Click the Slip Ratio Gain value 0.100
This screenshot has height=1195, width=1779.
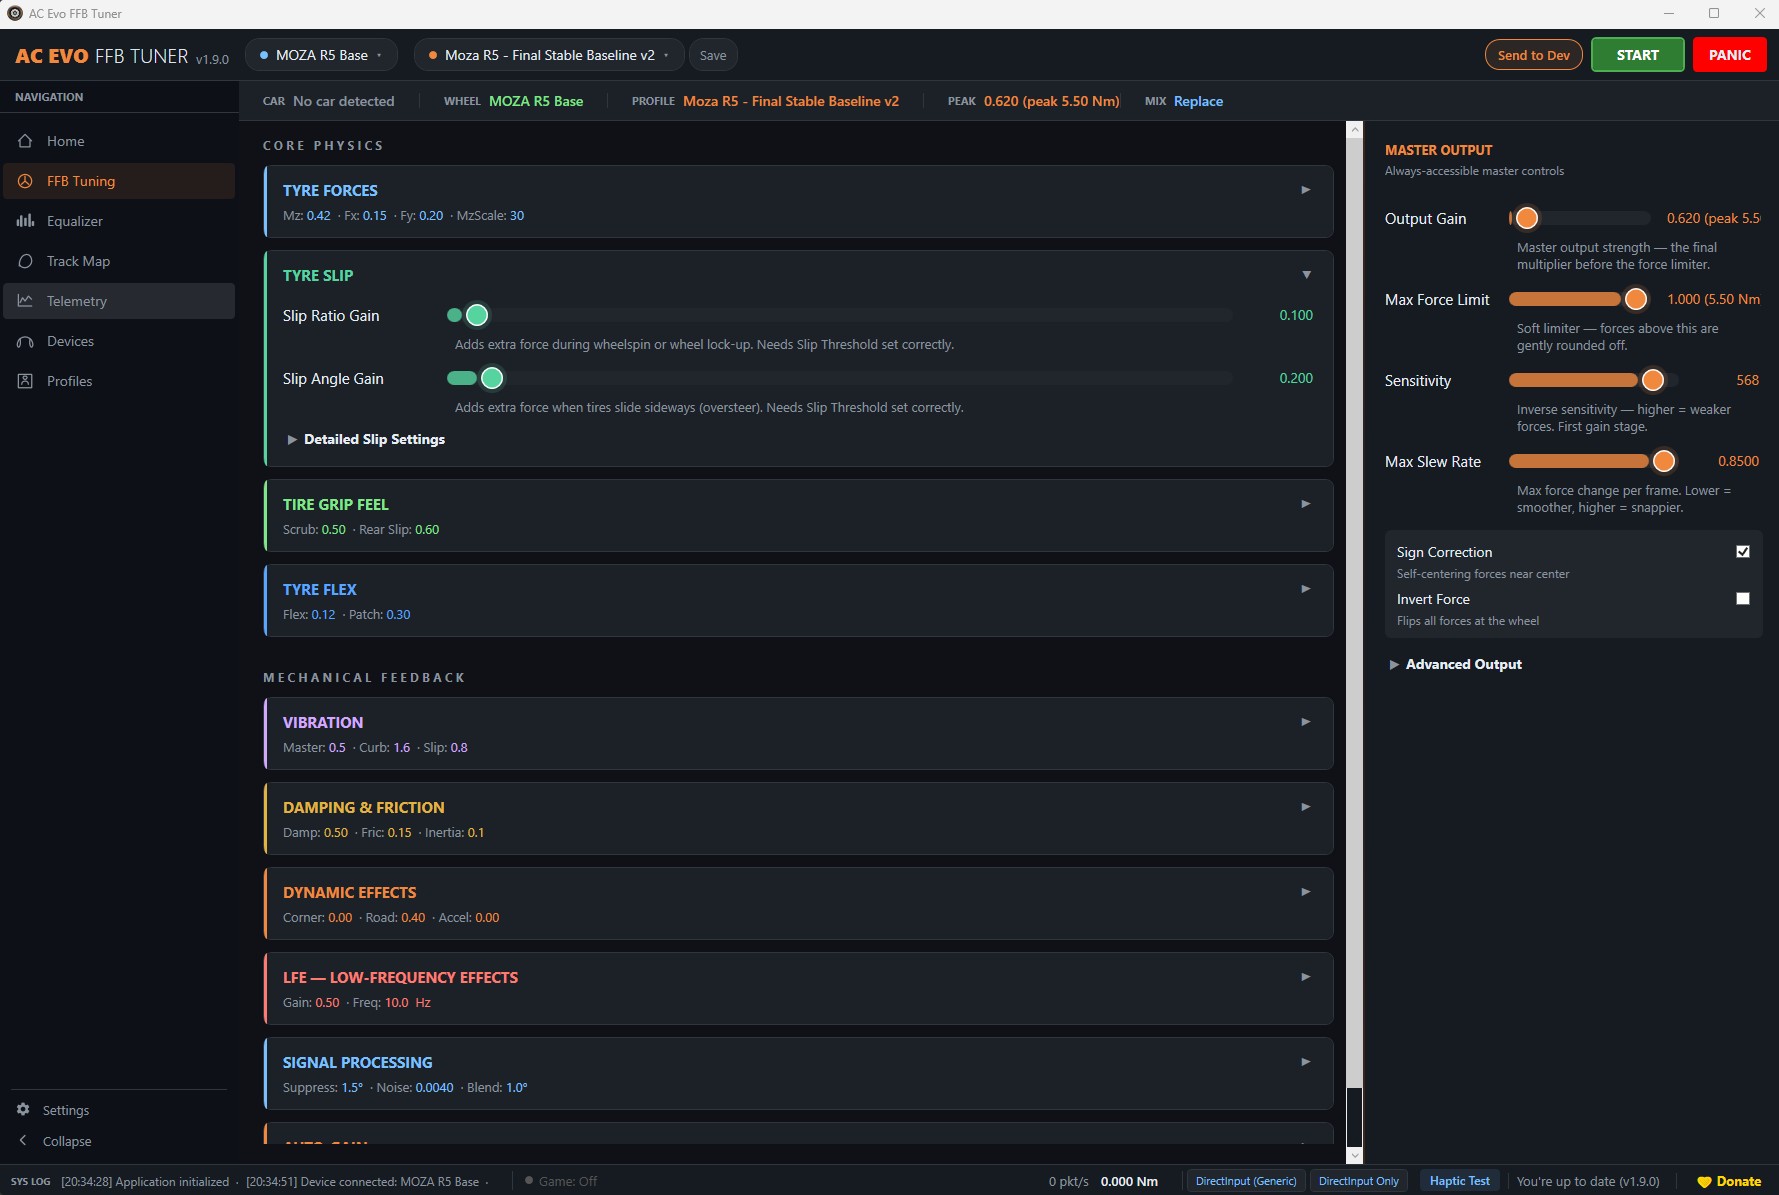[x=1296, y=315]
